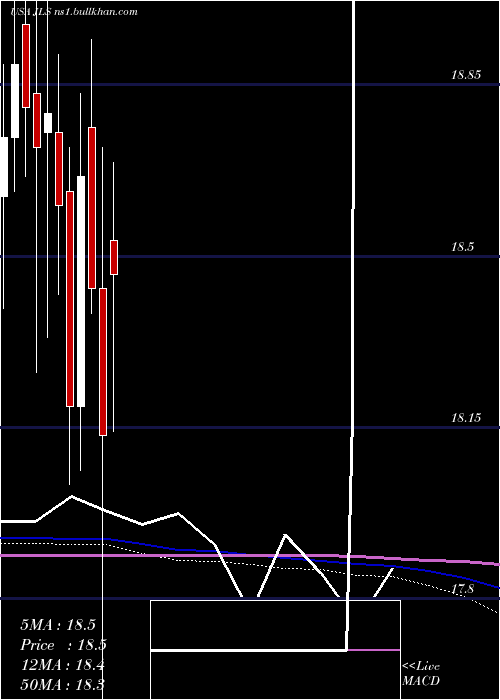The height and width of the screenshot is (700, 500).
Task: Click the 12MA : 18.4 legend text
Action: click(62, 665)
